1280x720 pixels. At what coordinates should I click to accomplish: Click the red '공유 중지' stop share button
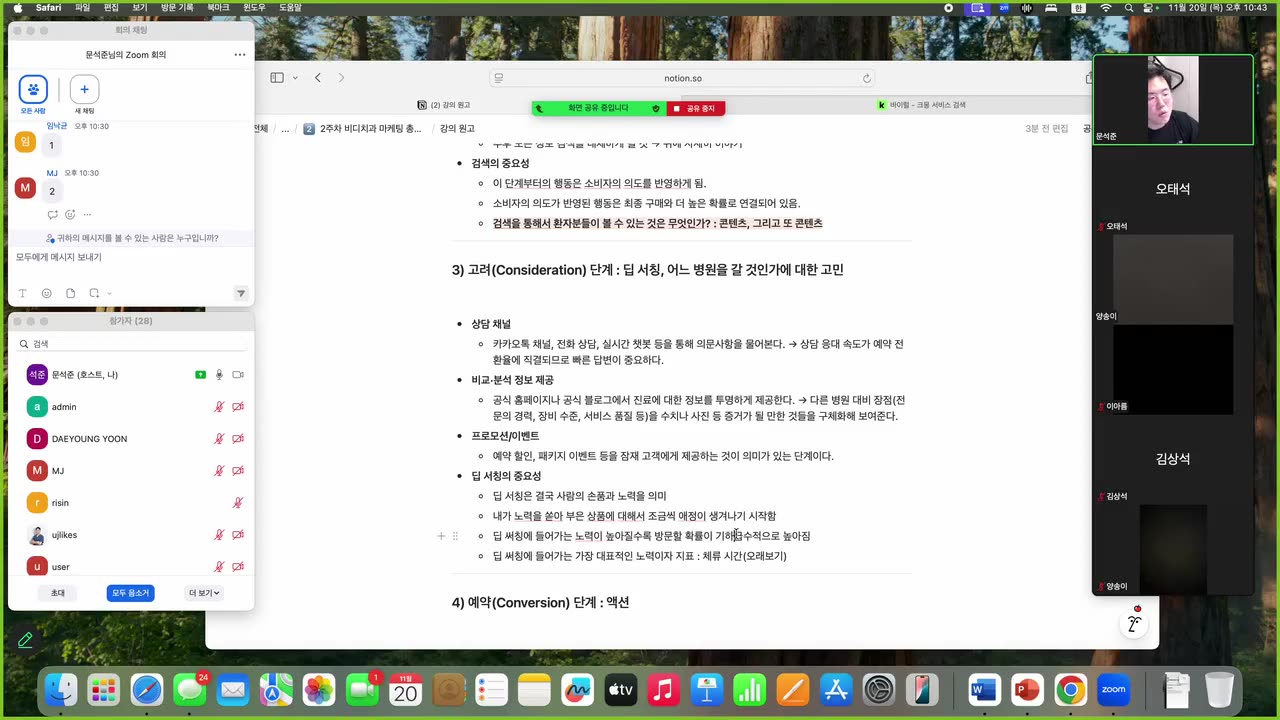695,108
